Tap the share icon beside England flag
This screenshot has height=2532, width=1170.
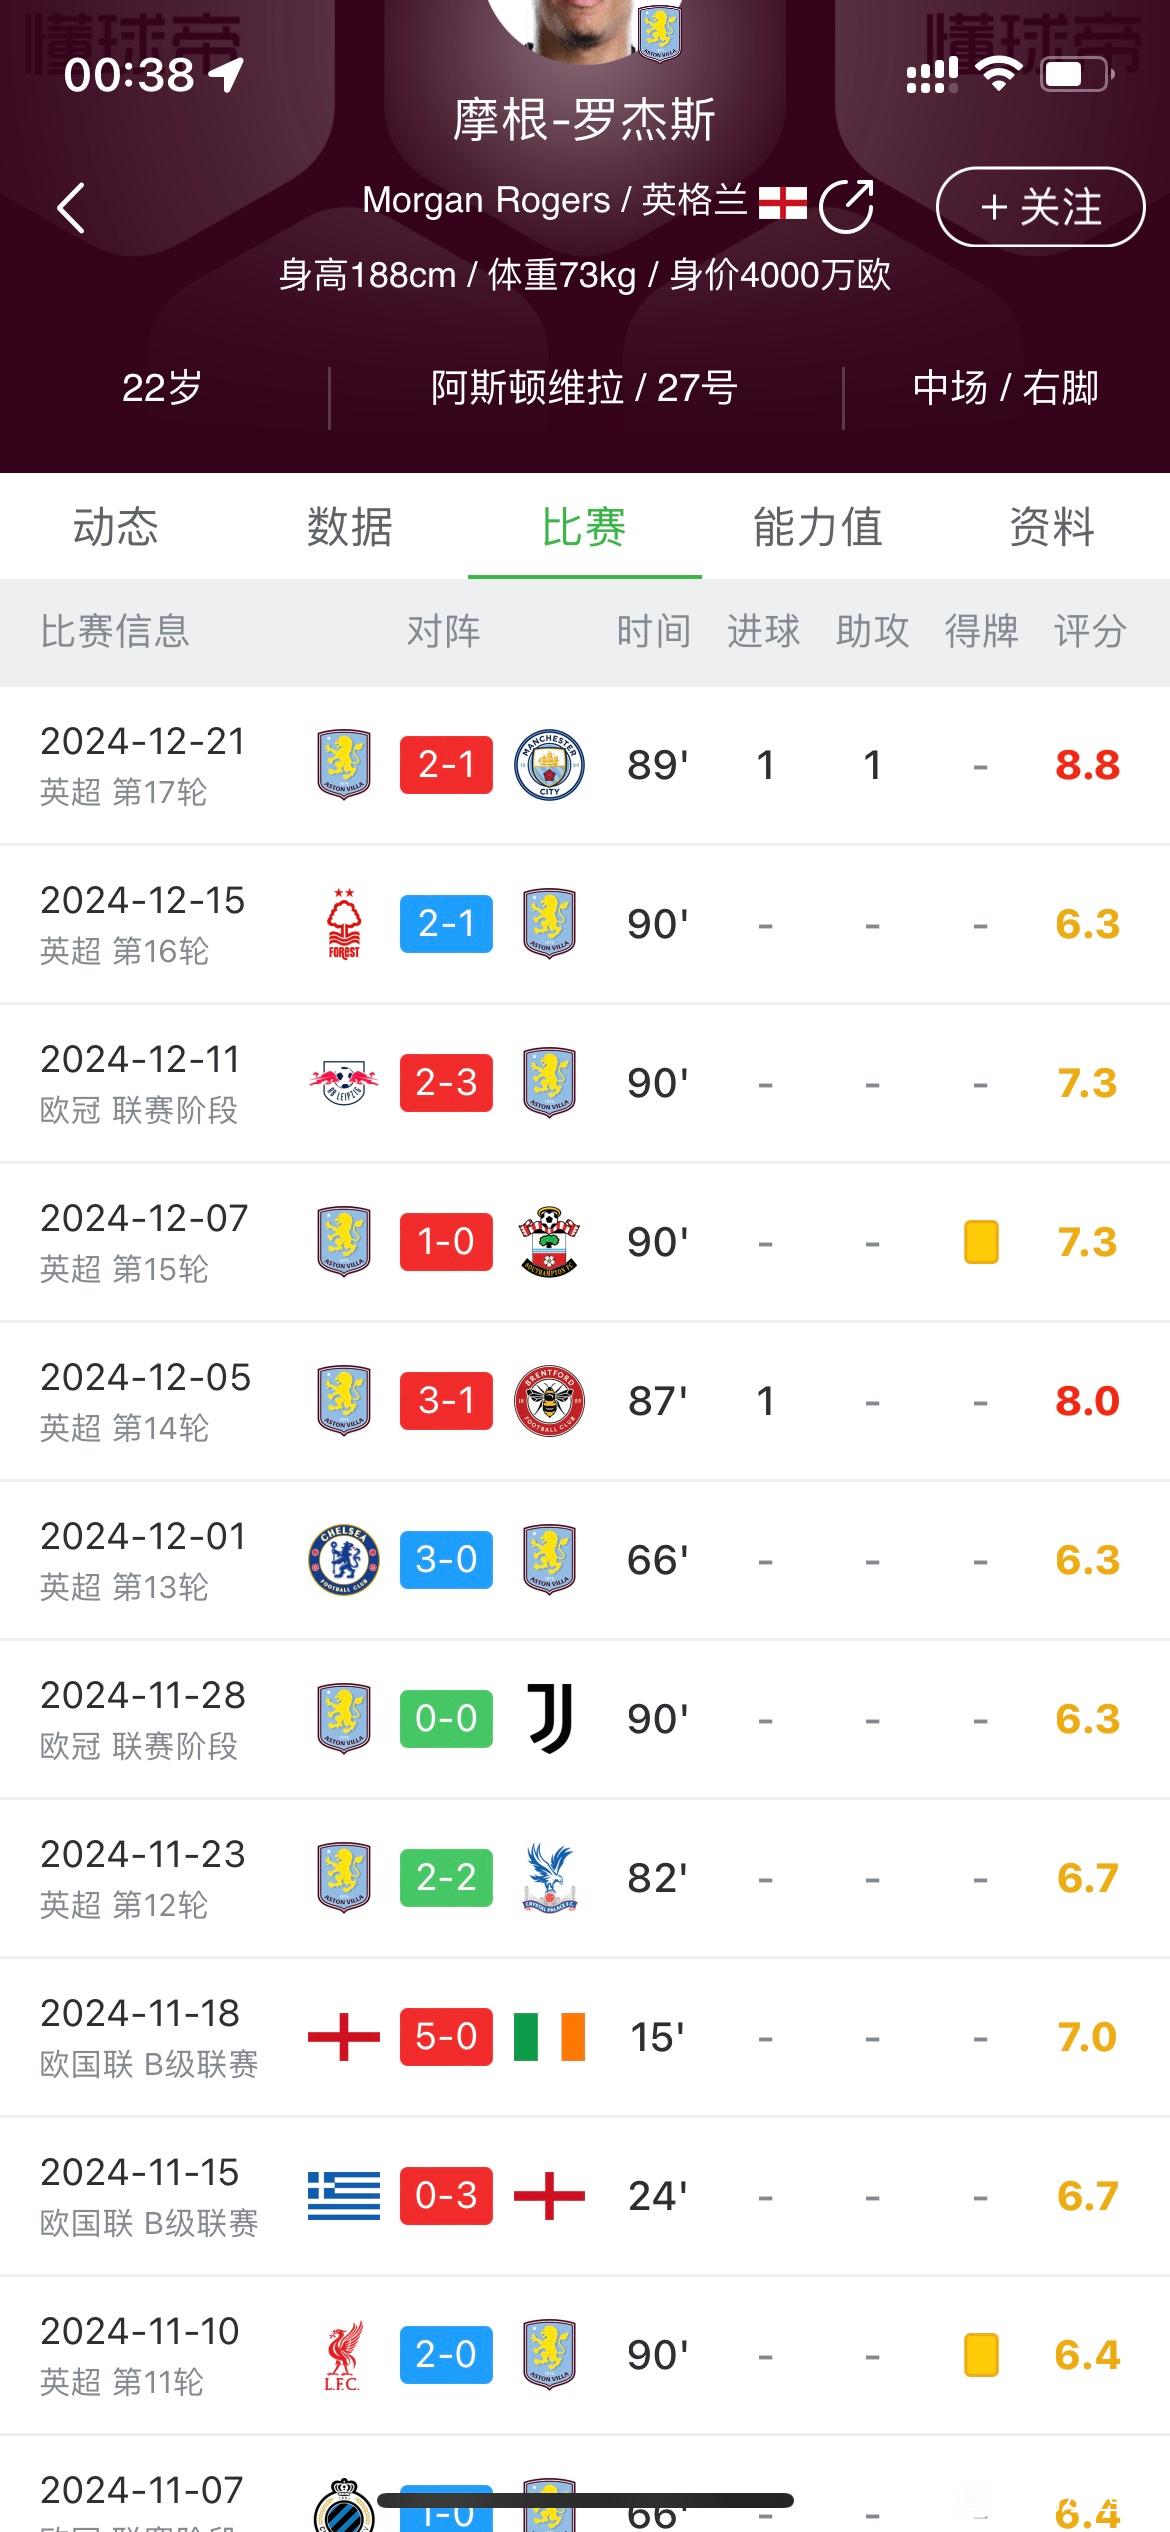click(846, 206)
